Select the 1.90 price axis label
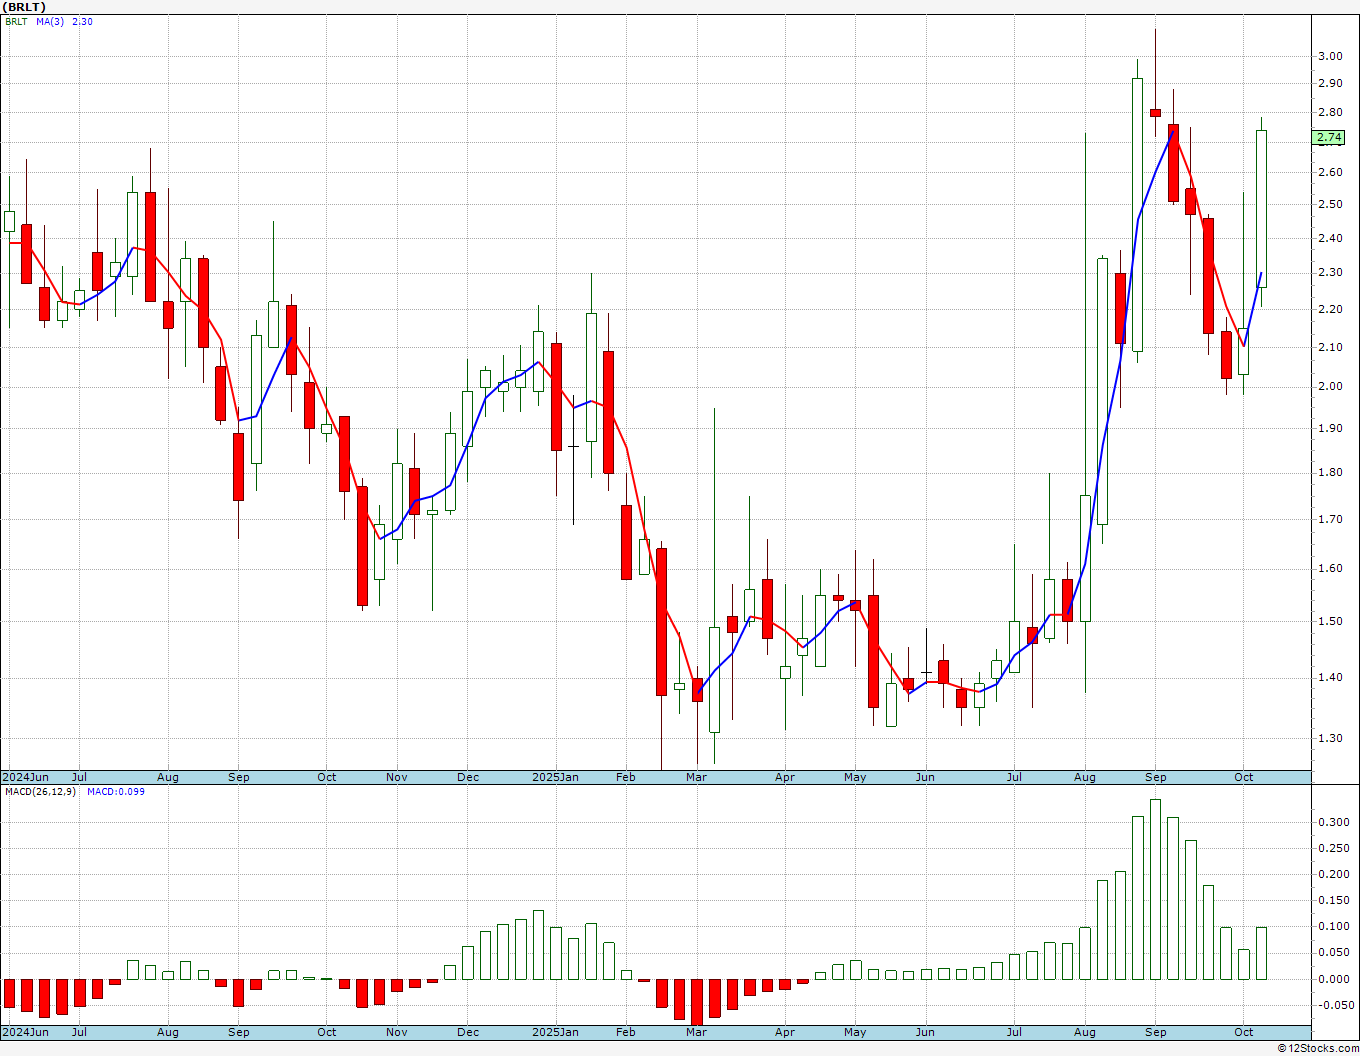Screen dimensions: 1360x1056 (1330, 429)
